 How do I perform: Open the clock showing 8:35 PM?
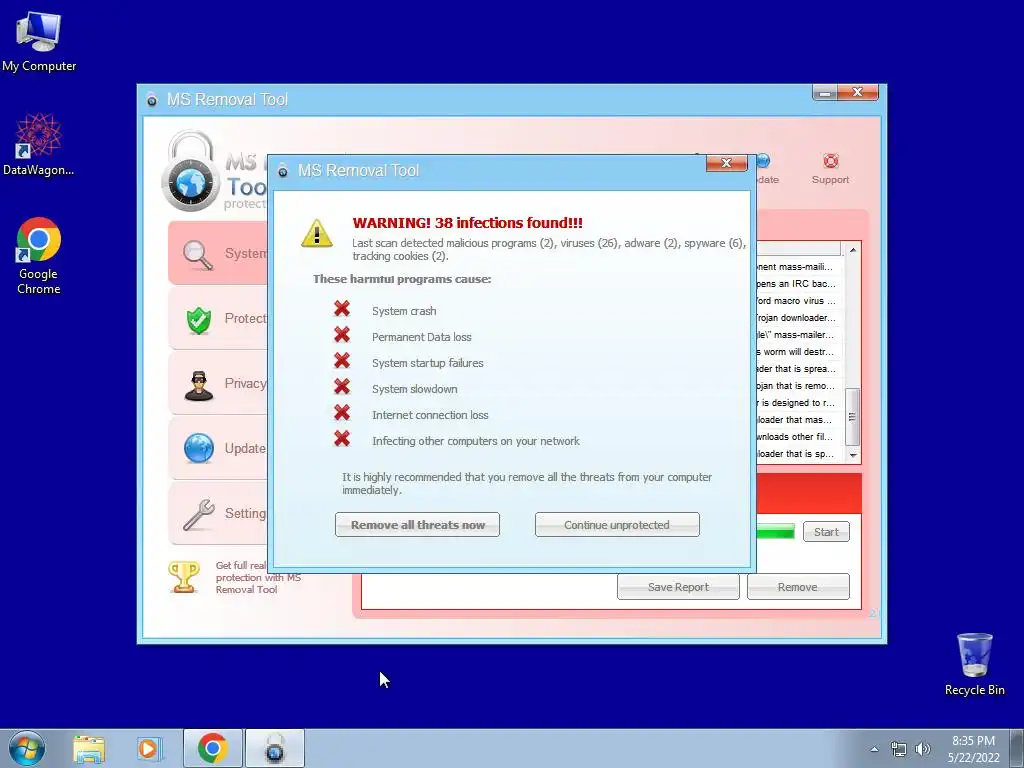[973, 749]
